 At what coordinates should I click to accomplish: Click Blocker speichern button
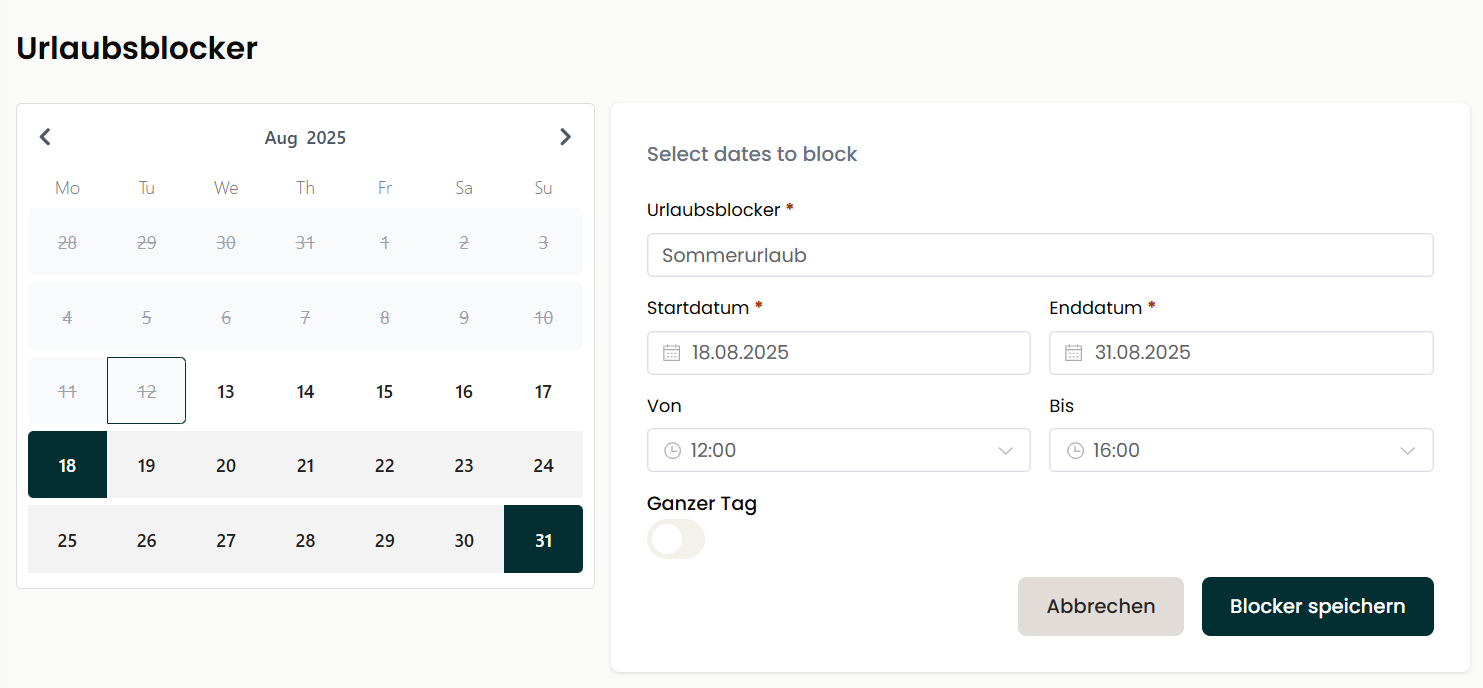tap(1318, 606)
